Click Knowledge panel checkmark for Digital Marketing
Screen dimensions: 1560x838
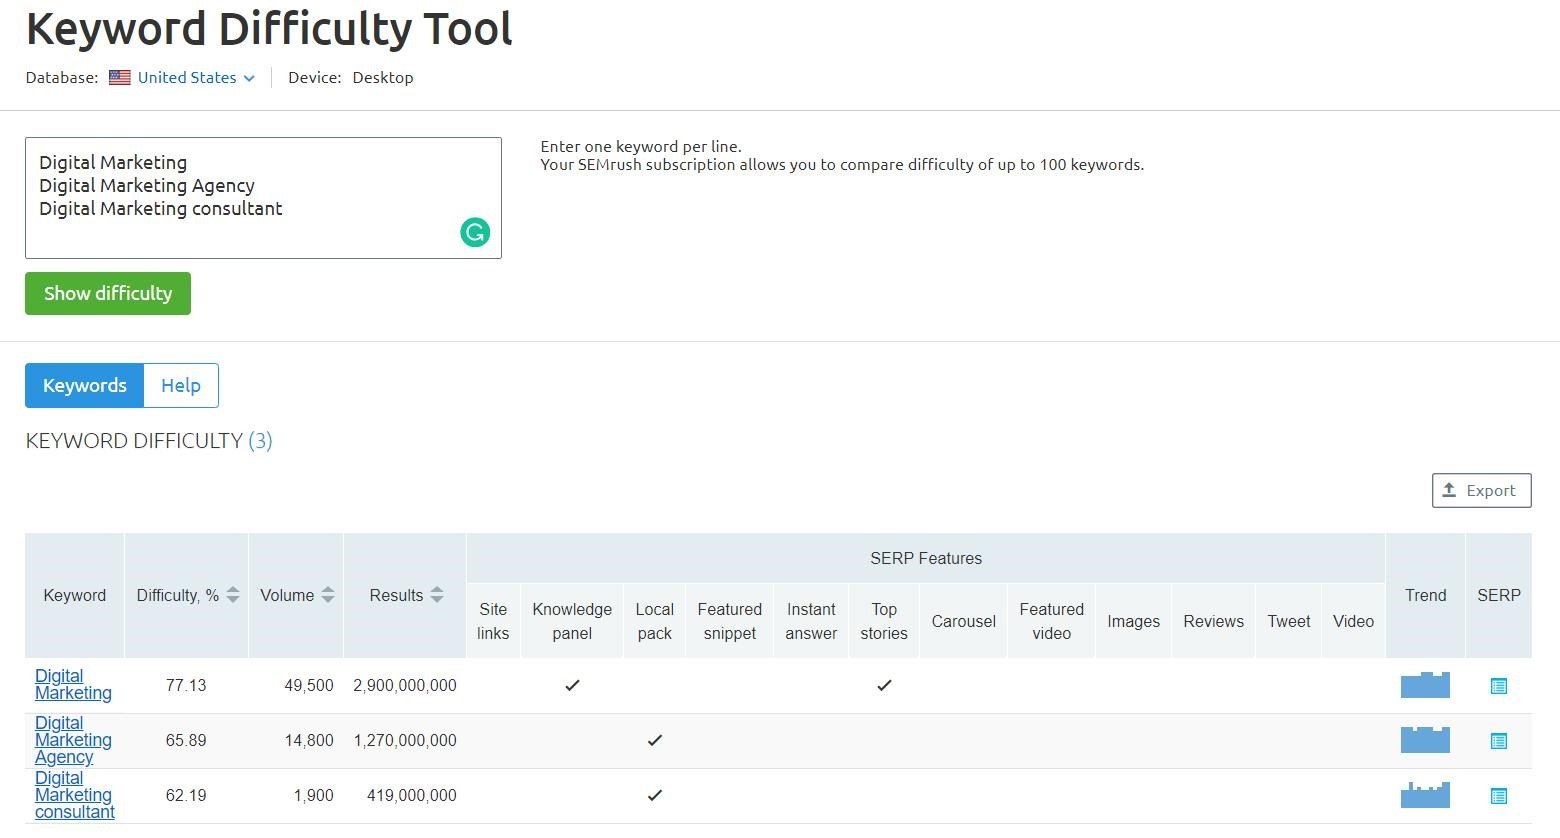pyautogui.click(x=572, y=685)
